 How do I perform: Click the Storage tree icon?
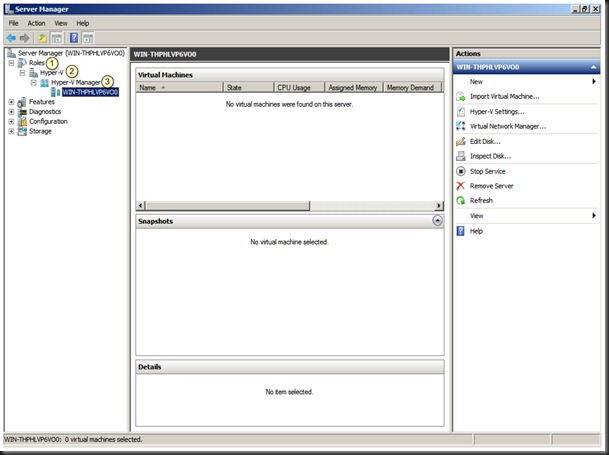point(22,131)
